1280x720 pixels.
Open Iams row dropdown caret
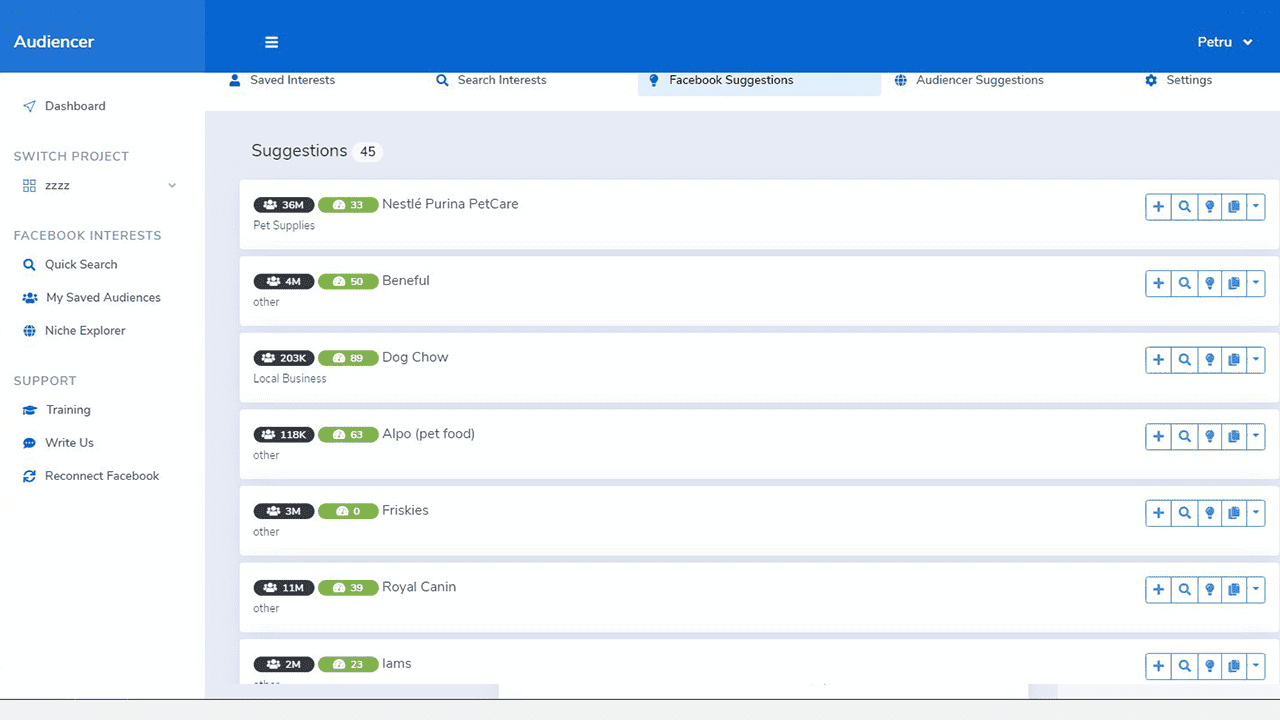[1256, 666]
